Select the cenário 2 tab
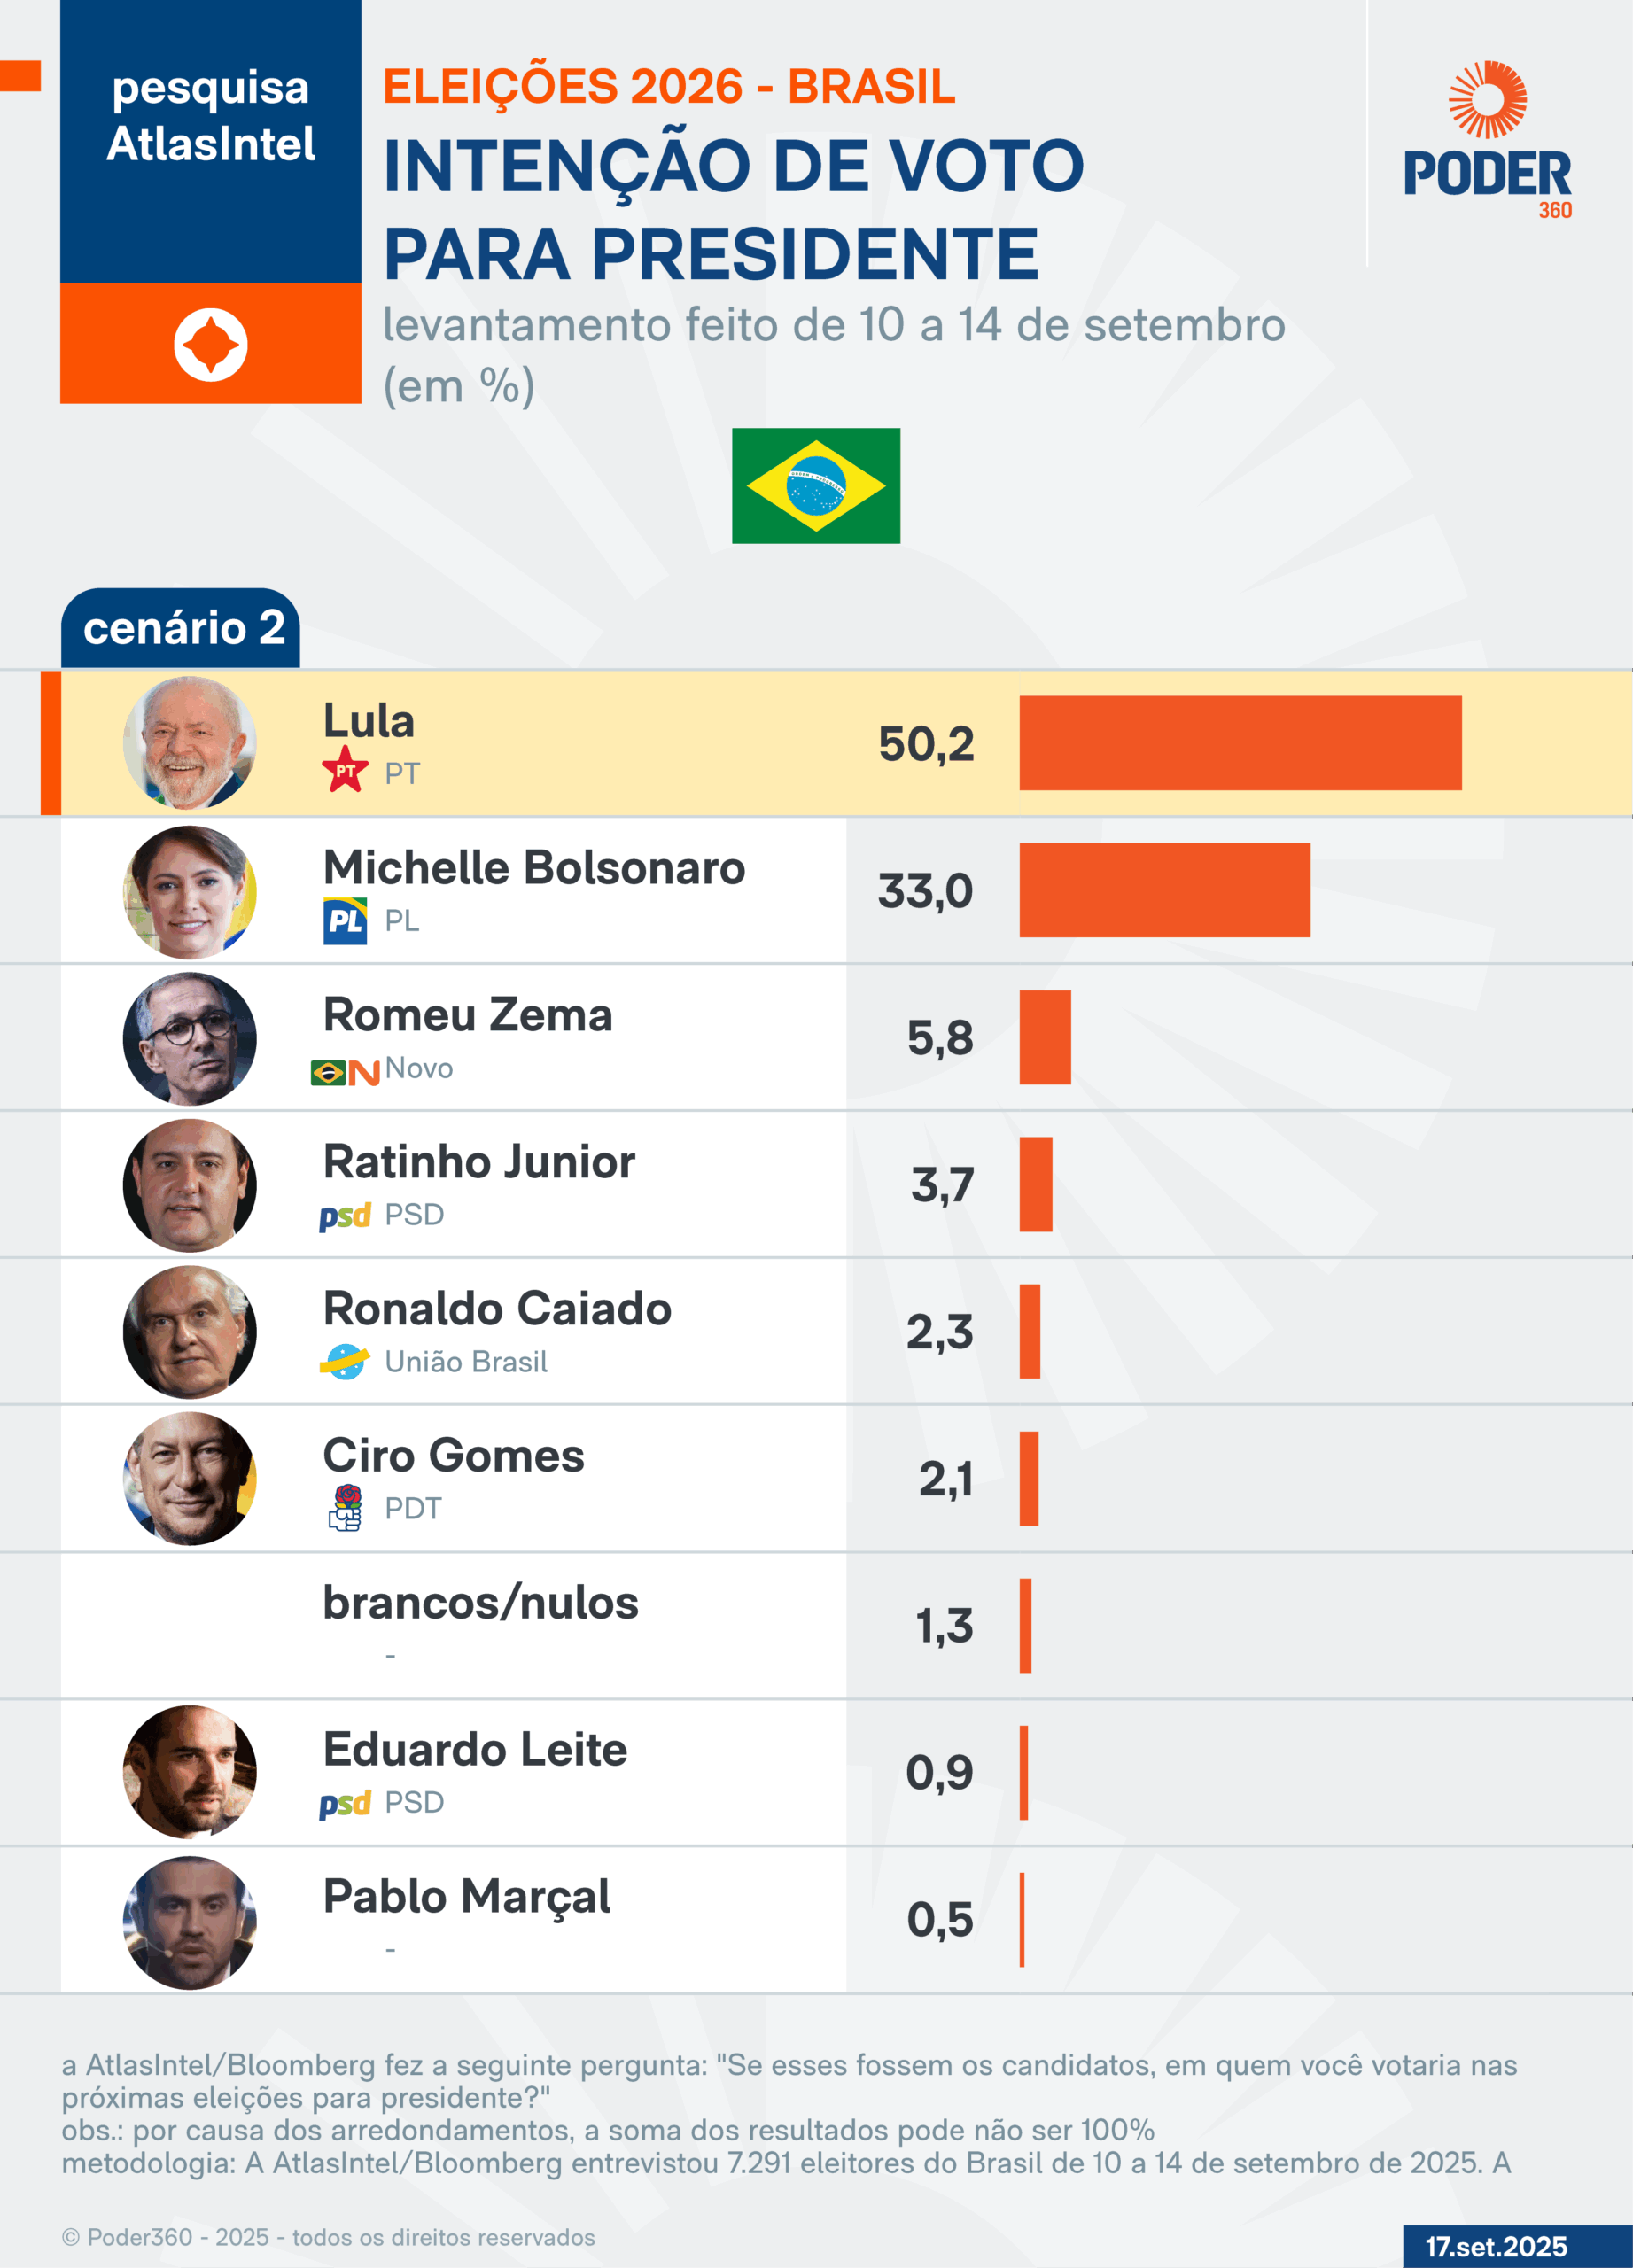 (181, 628)
